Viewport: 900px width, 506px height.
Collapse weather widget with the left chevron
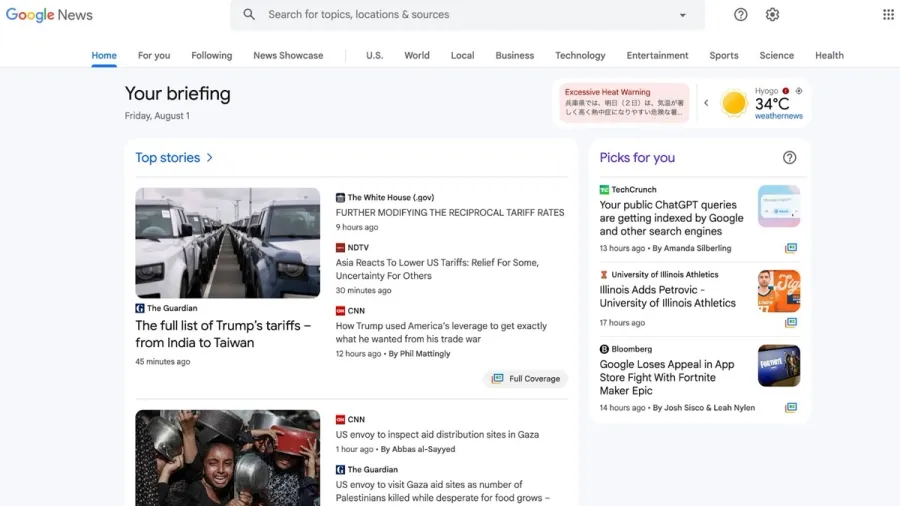click(706, 103)
